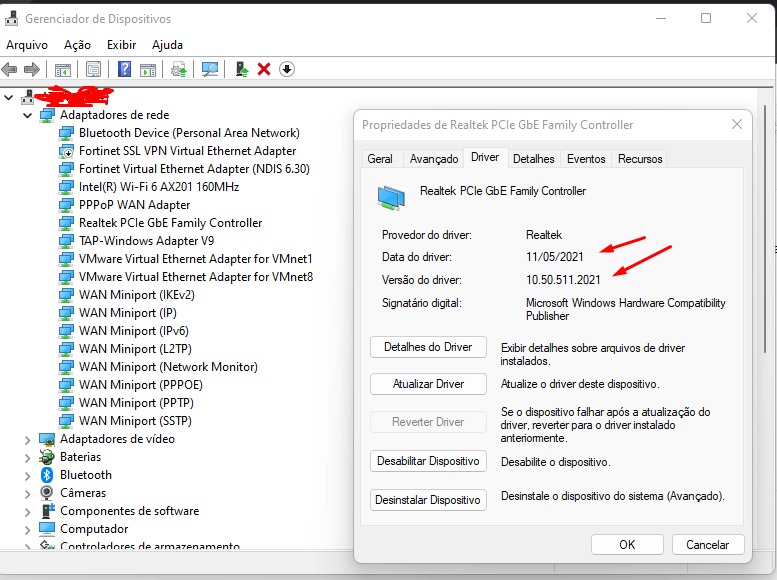Viewport: 777px width, 580px height.
Task: Switch to the Geral tab
Action: tap(380, 159)
